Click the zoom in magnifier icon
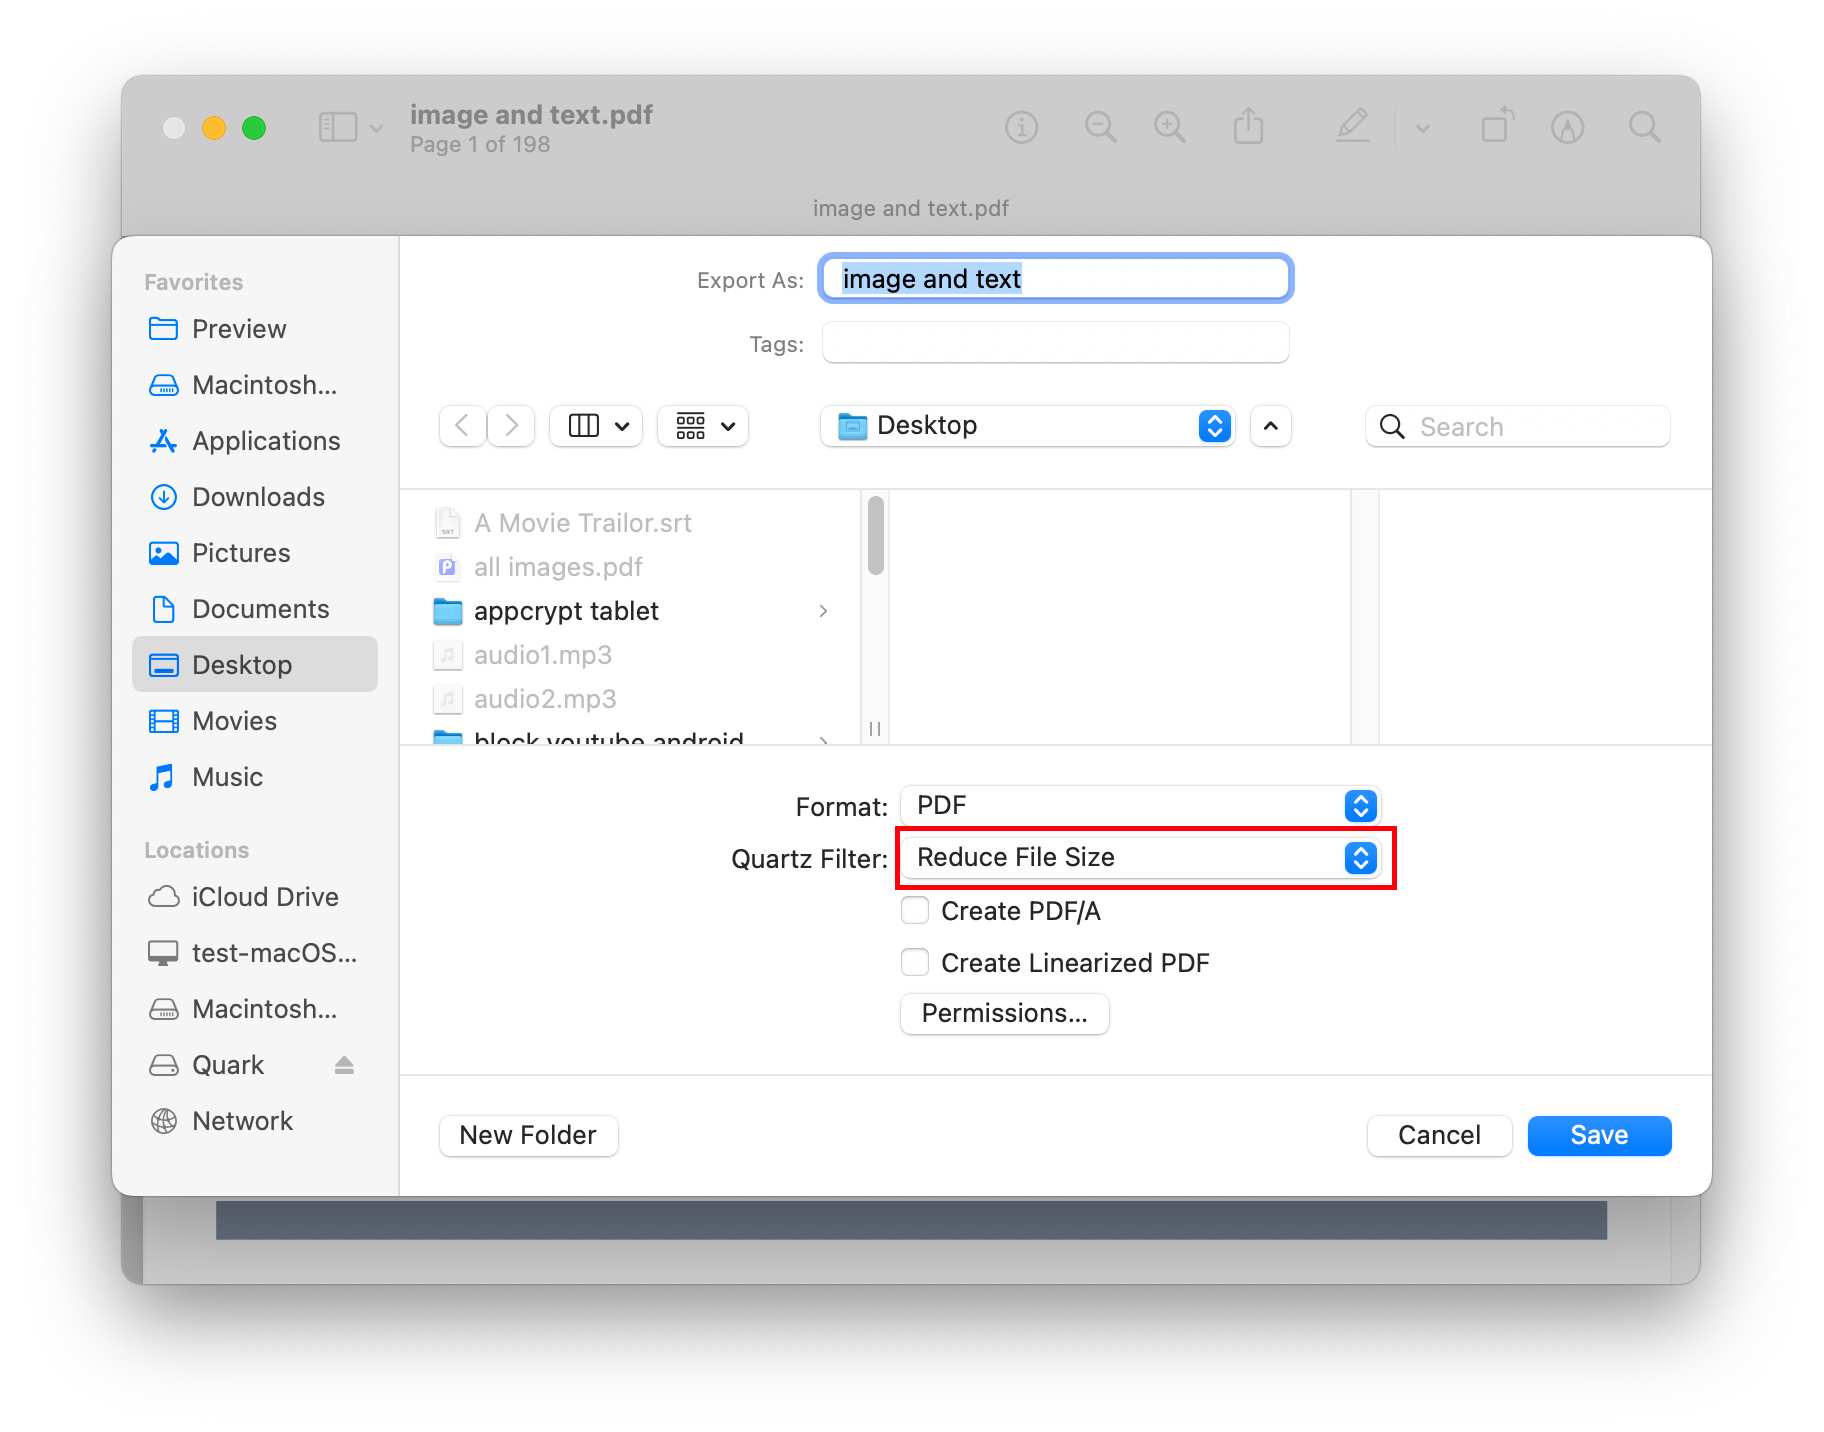Image resolution: width=1824 pixels, height=1432 pixels. 1169,127
